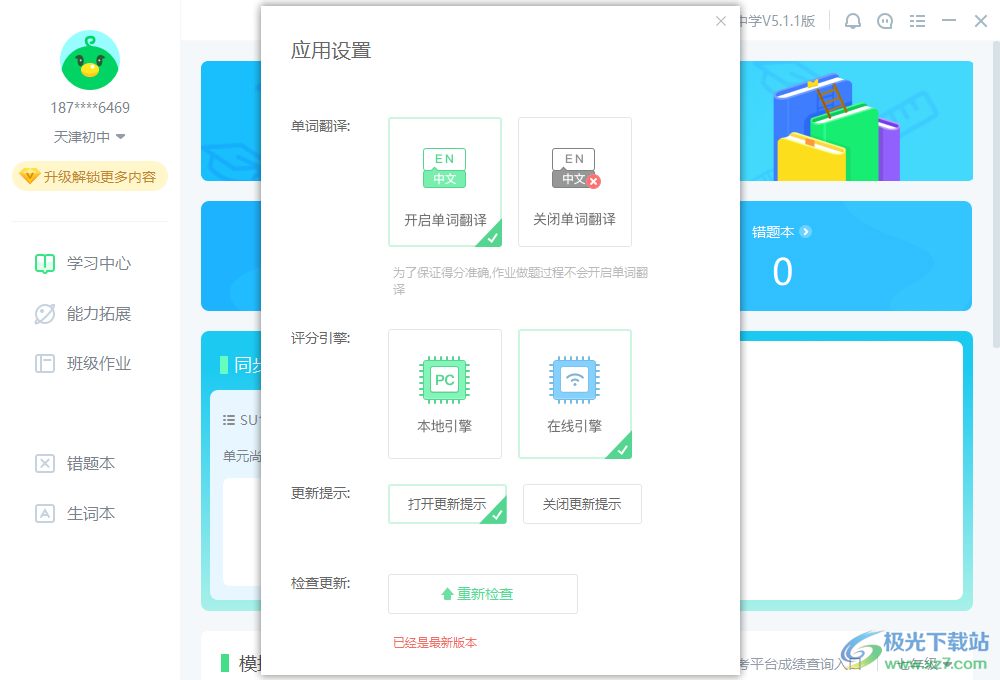Click the green bird avatar

coord(90,61)
